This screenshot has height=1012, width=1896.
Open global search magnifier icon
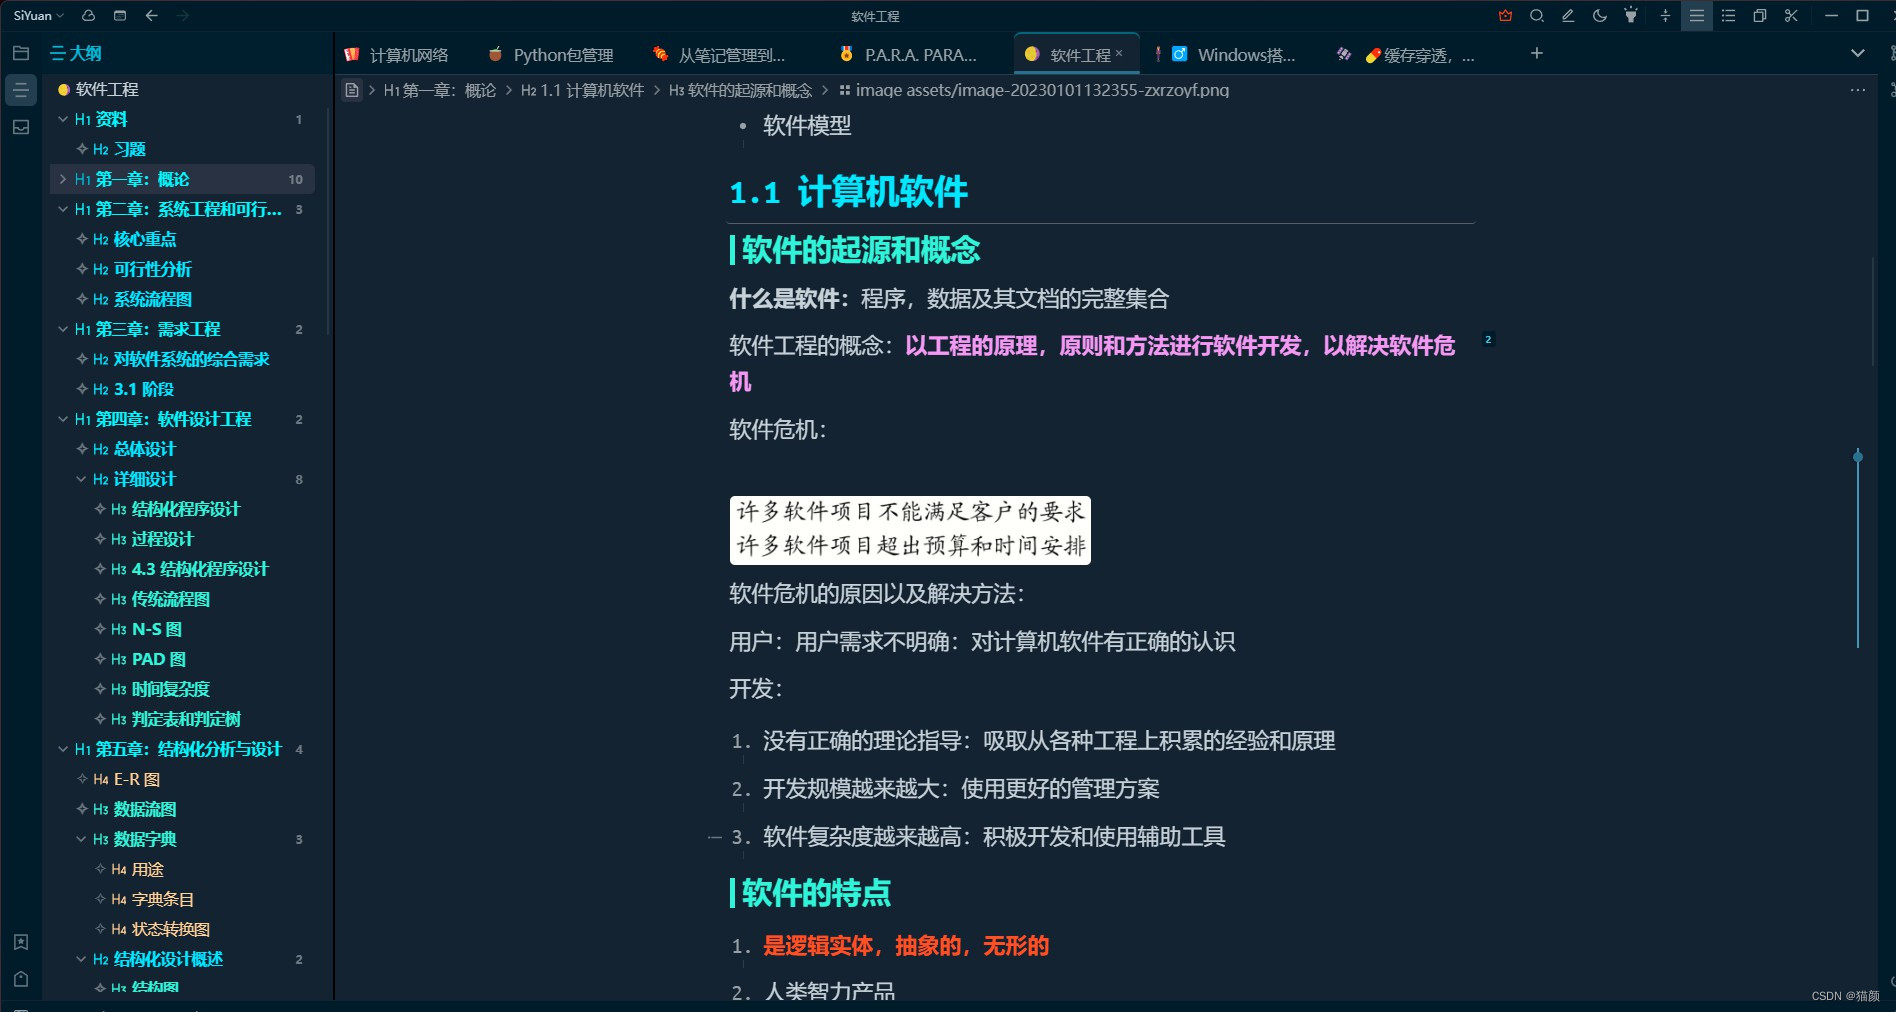(1537, 15)
